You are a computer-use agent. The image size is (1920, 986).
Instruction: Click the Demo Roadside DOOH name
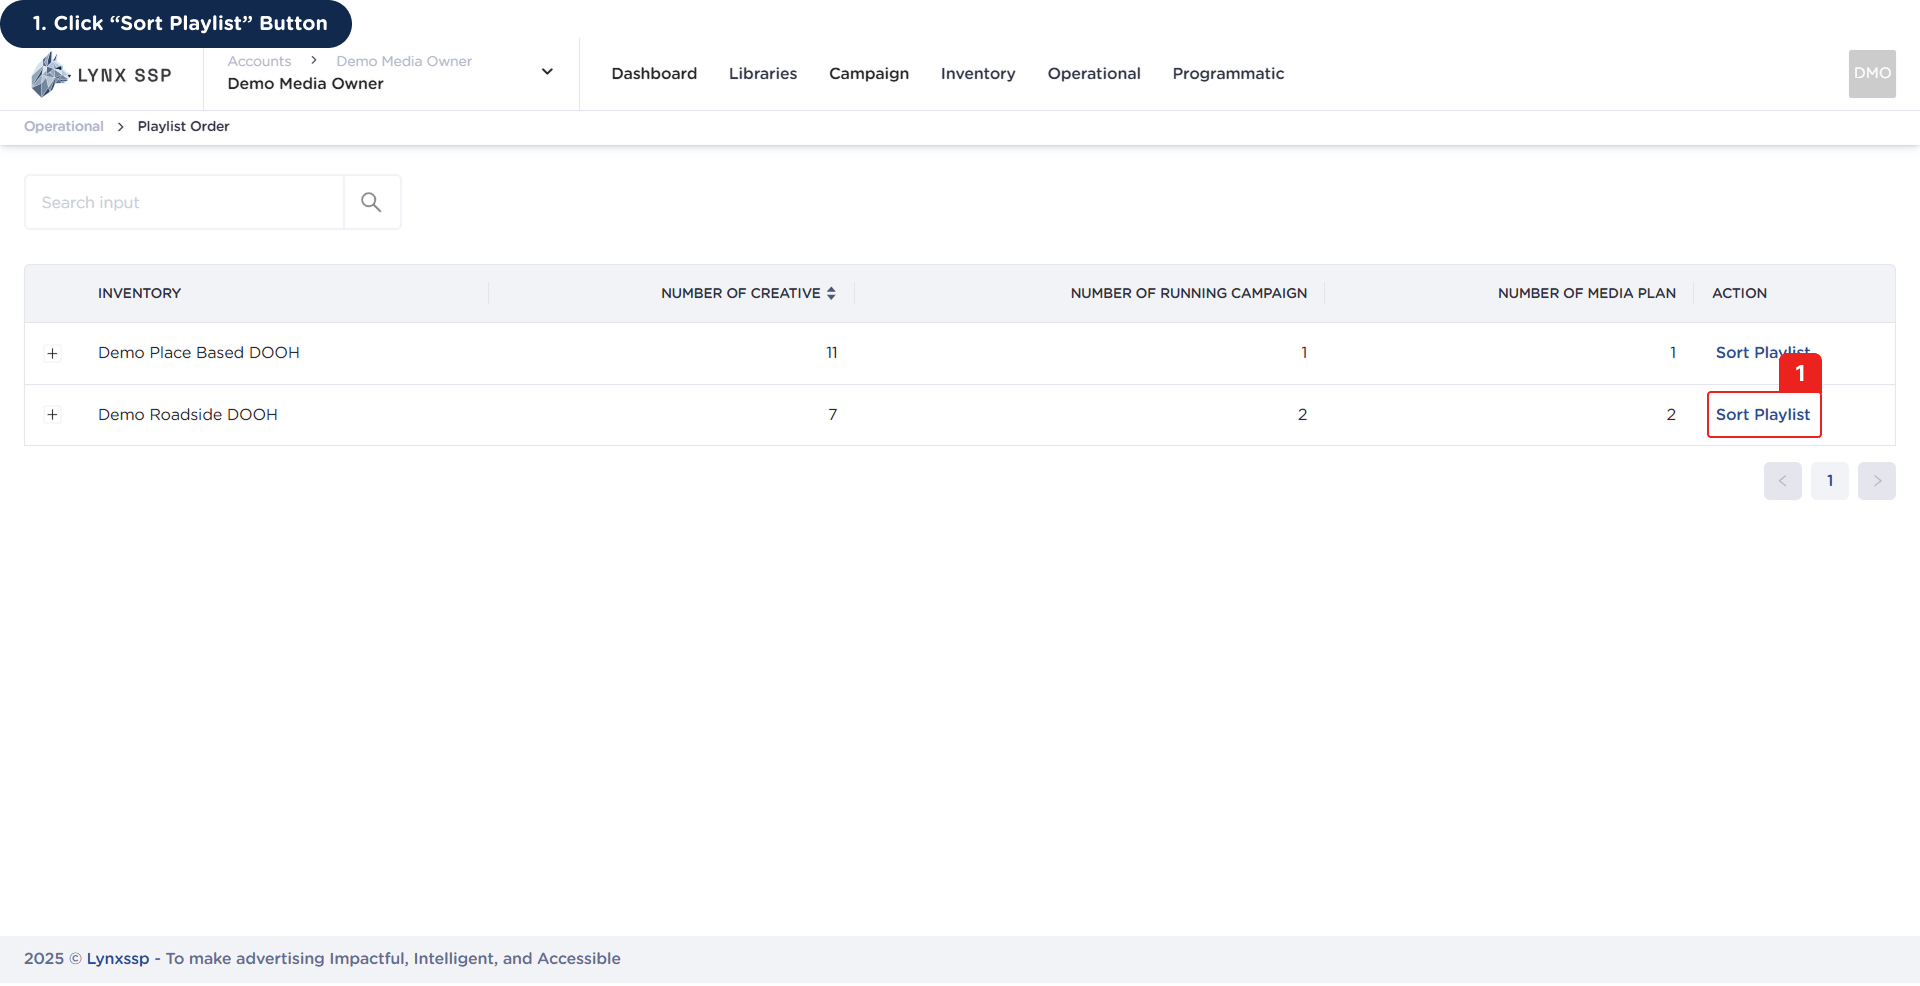pyautogui.click(x=188, y=415)
